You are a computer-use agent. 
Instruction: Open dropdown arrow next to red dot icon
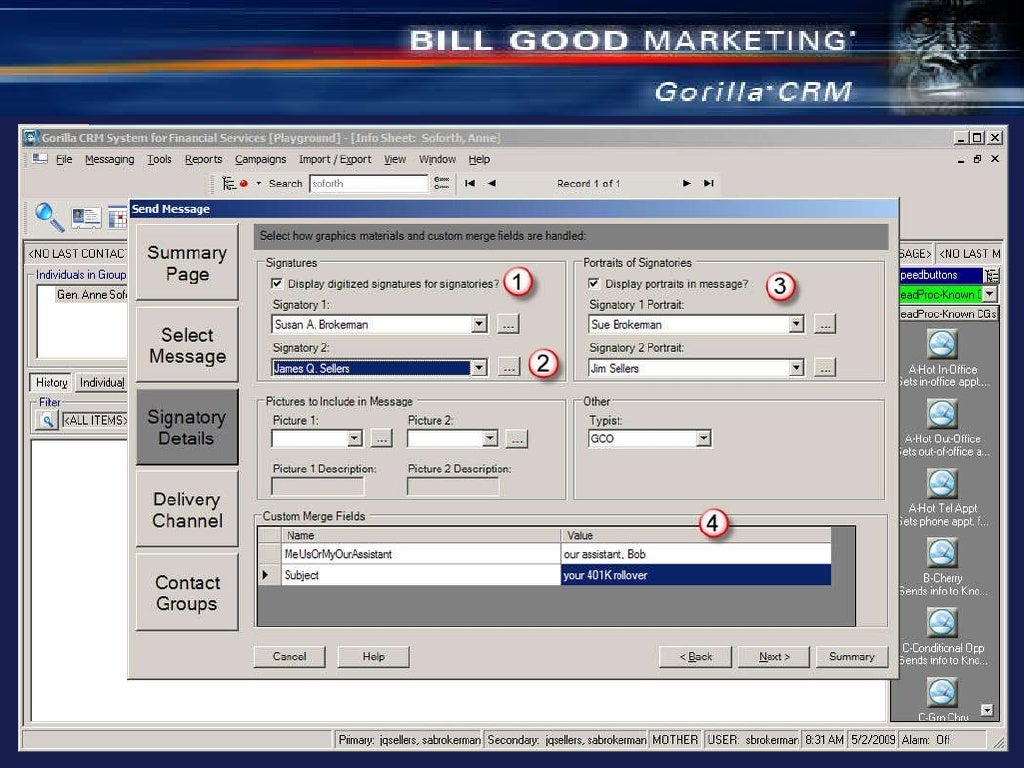(259, 184)
